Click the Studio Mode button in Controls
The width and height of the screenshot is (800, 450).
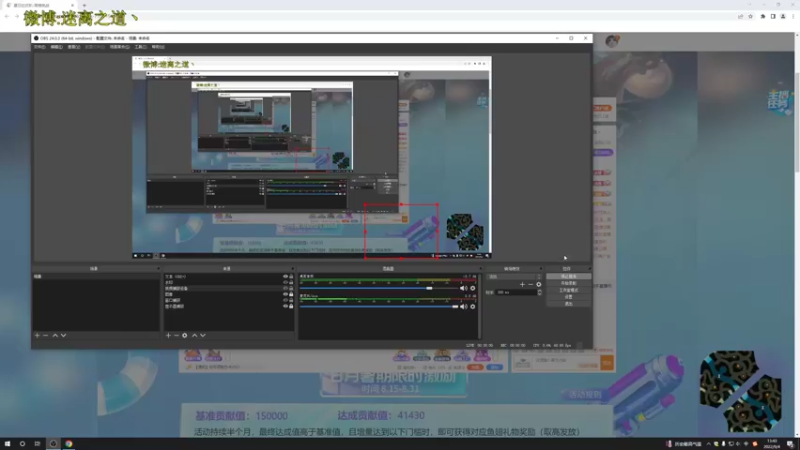[x=568, y=290]
